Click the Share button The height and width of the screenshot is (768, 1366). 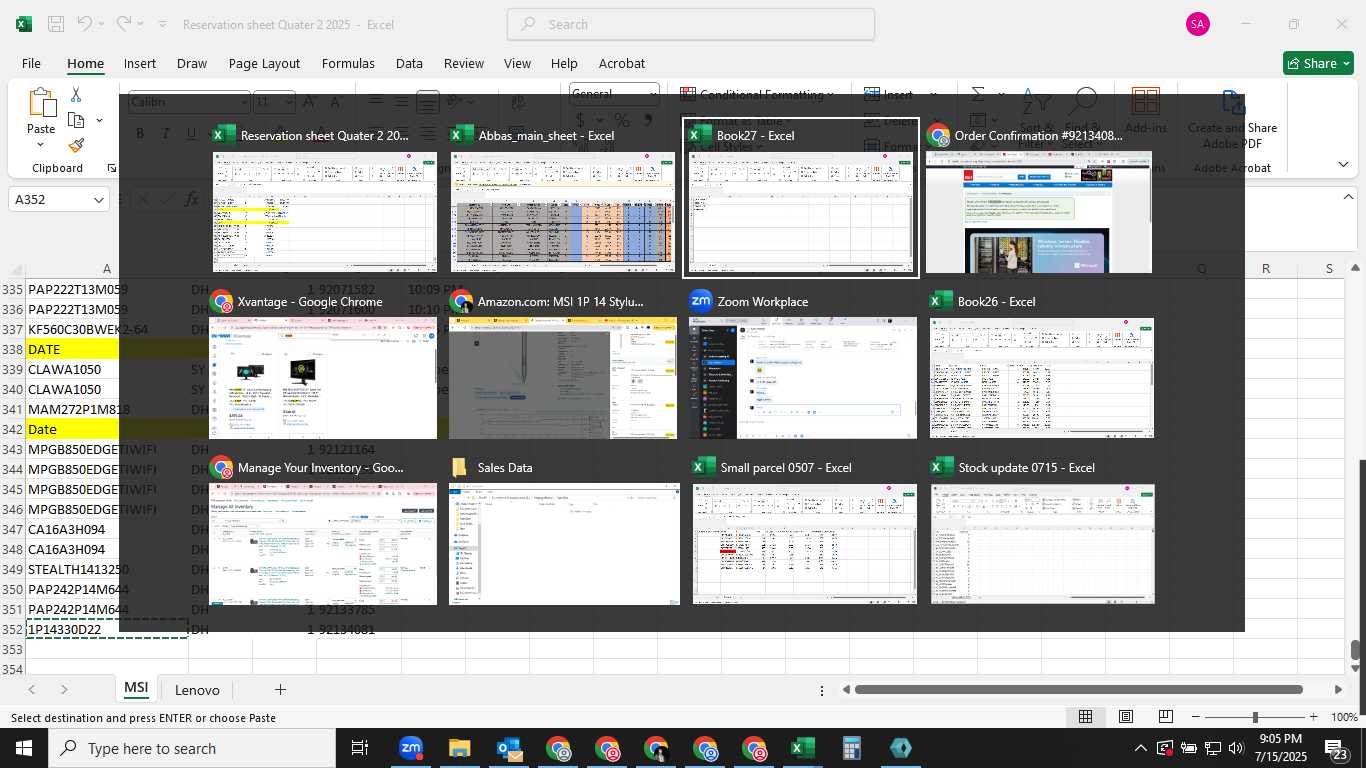click(x=1318, y=63)
